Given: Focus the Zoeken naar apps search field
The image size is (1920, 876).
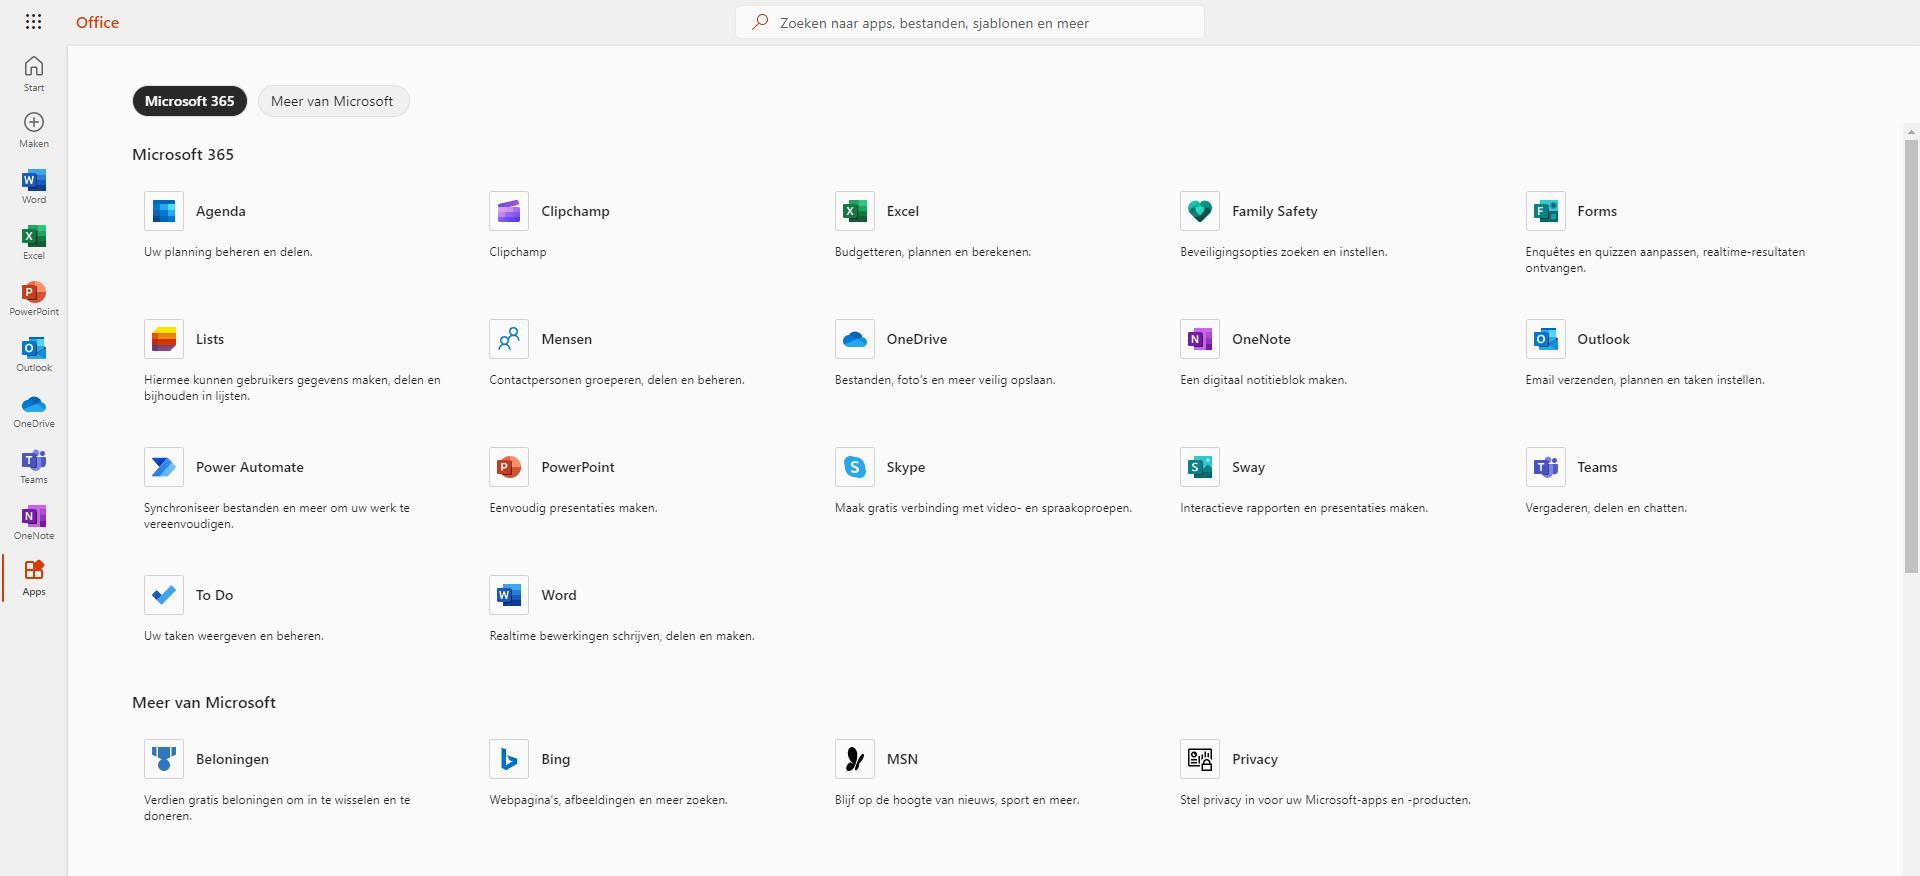Looking at the screenshot, I should [x=970, y=22].
